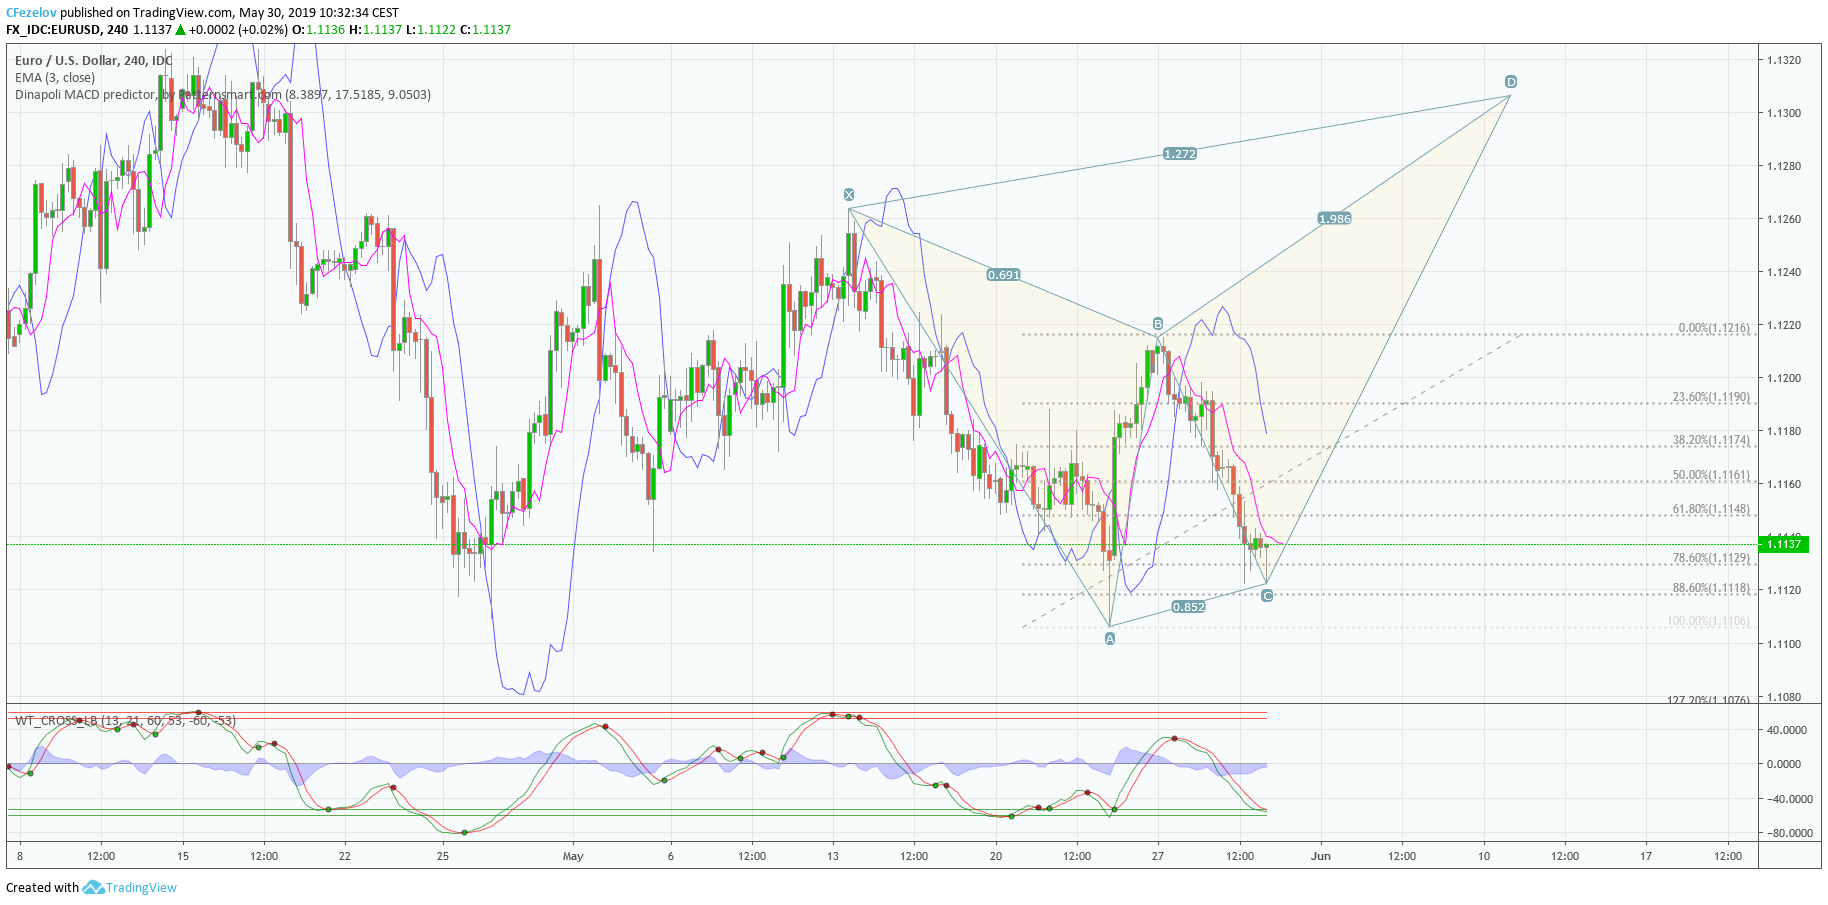Click the 40.0000 oscillator axis label
1828x905 pixels.
pyautogui.click(x=1786, y=730)
